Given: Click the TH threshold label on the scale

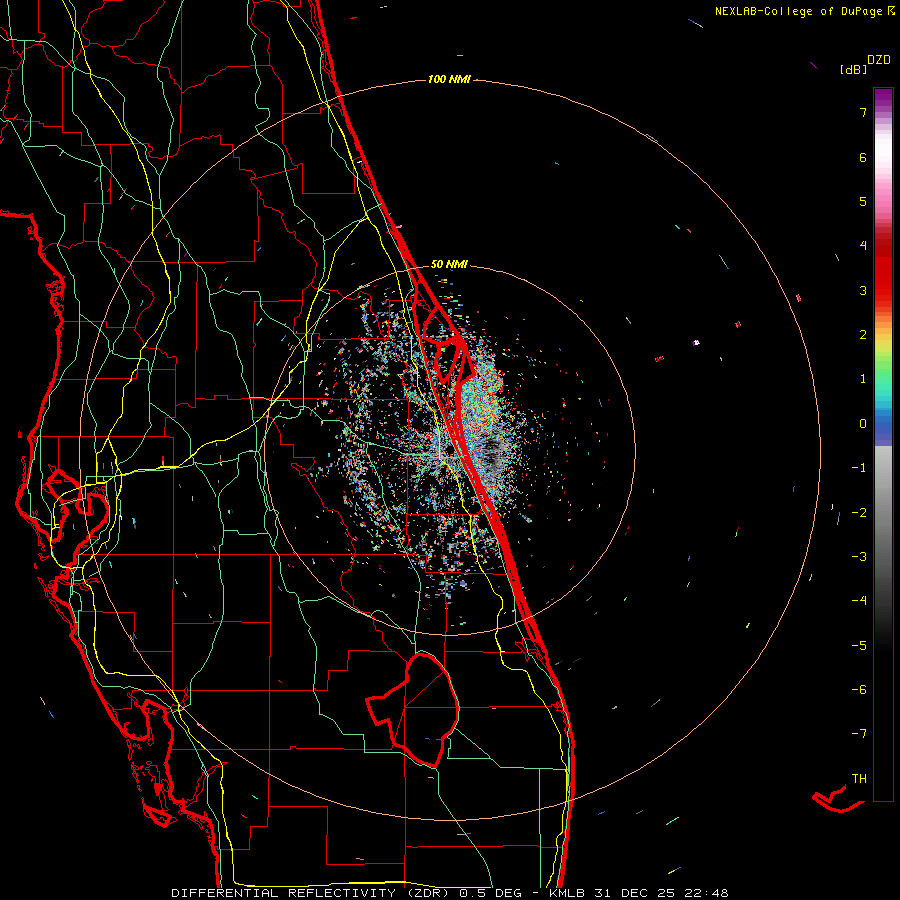Looking at the screenshot, I should pos(859,779).
